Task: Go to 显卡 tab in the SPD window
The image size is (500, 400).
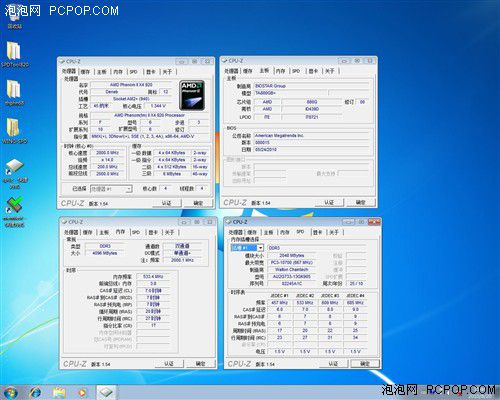Action: (x=318, y=232)
